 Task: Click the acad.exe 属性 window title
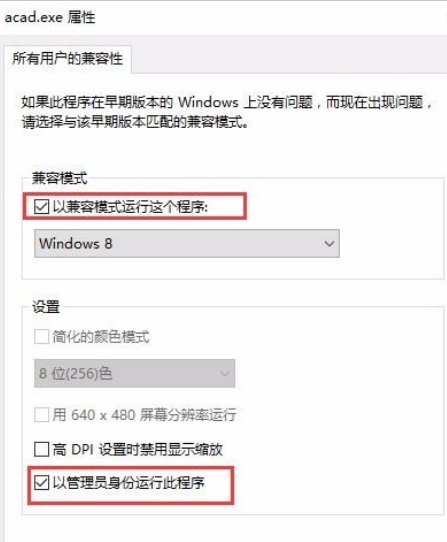[x=50, y=17]
